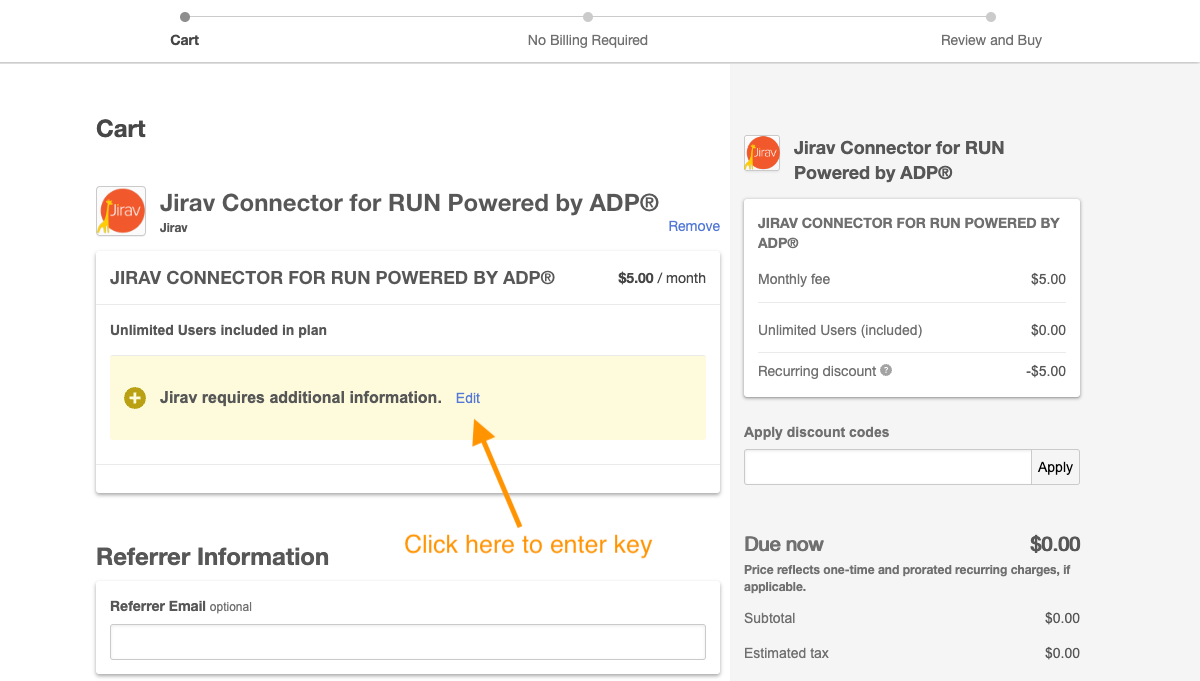Click the Jirav logo icon in the cart item
The width and height of the screenshot is (1200, 681).
[x=120, y=210]
